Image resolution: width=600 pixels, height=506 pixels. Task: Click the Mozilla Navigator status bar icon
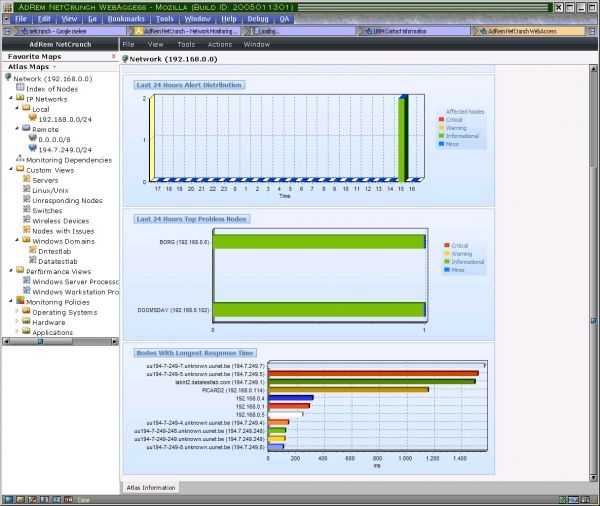point(9,499)
